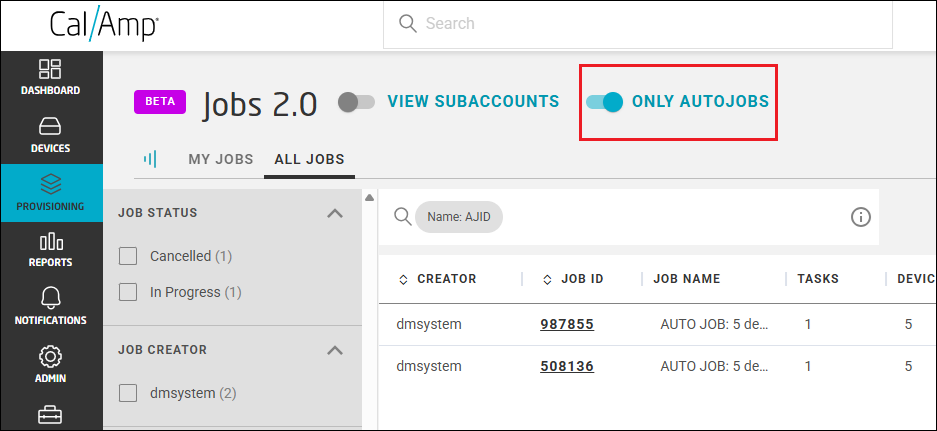Select the Provisioning sidebar item
937x431 pixels.
(x=51, y=193)
